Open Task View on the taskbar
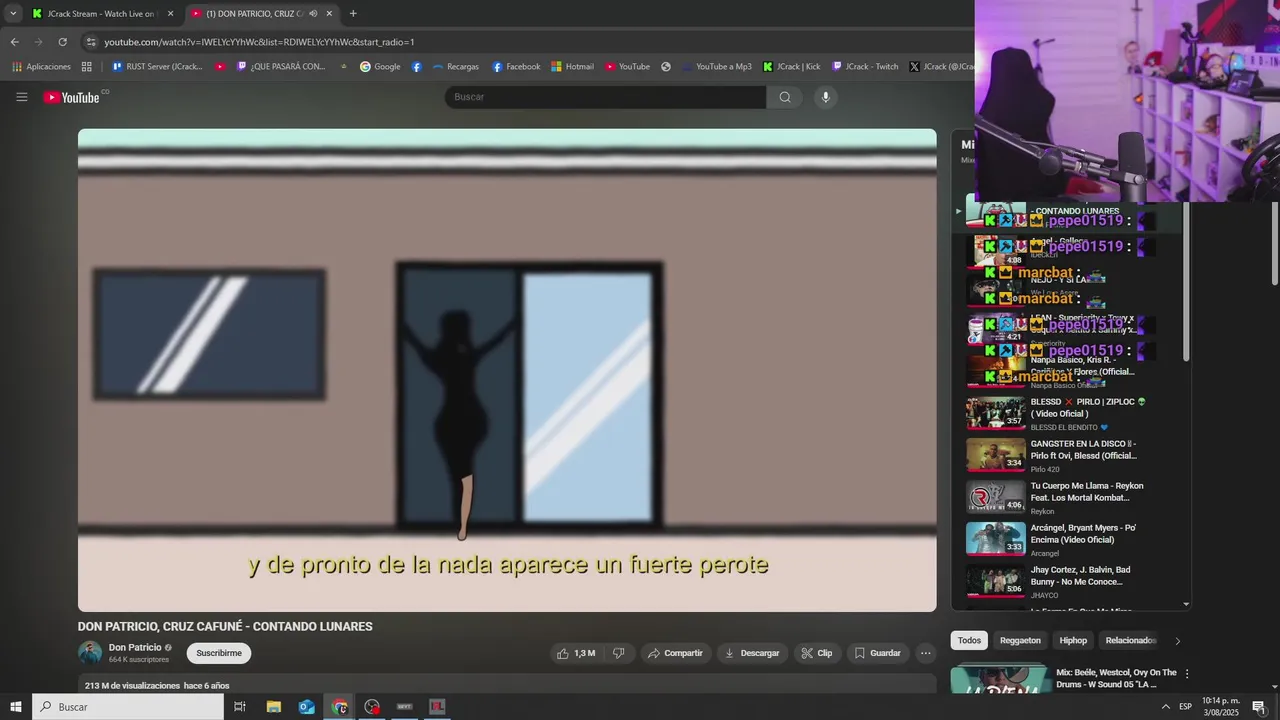This screenshot has width=1280, height=720. (240, 707)
